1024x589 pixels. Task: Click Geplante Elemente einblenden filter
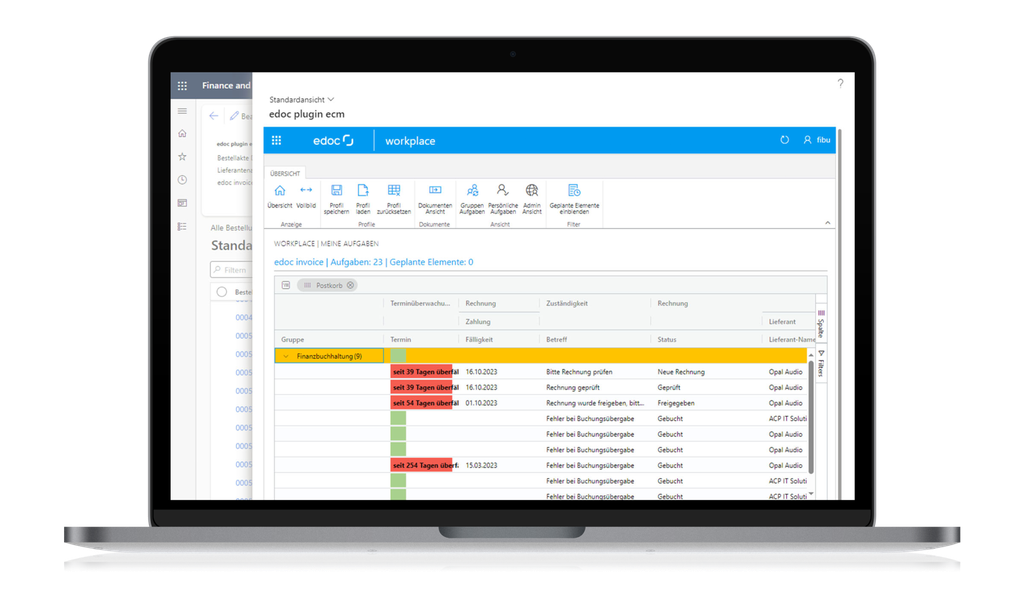pos(574,199)
